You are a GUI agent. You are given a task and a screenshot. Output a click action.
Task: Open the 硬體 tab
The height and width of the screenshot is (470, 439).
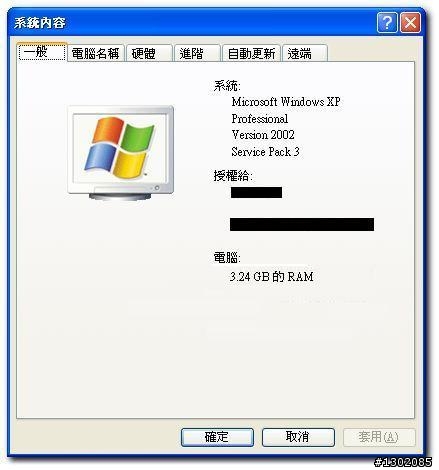point(149,53)
